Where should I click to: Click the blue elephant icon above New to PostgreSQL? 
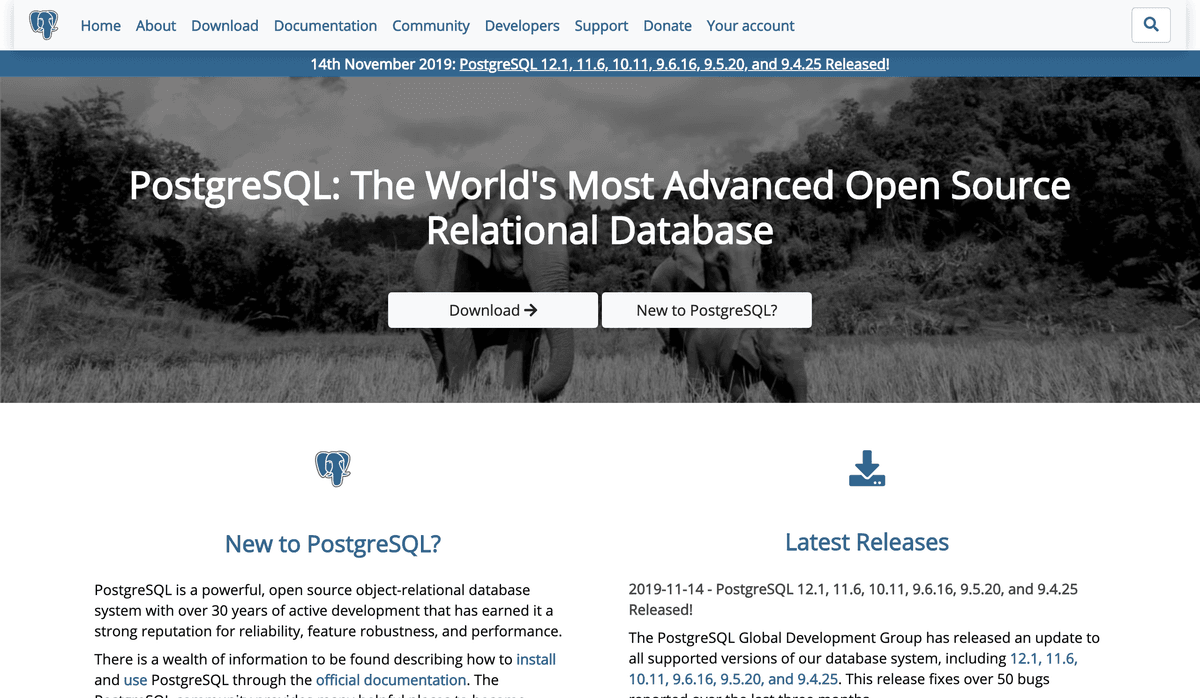point(333,467)
